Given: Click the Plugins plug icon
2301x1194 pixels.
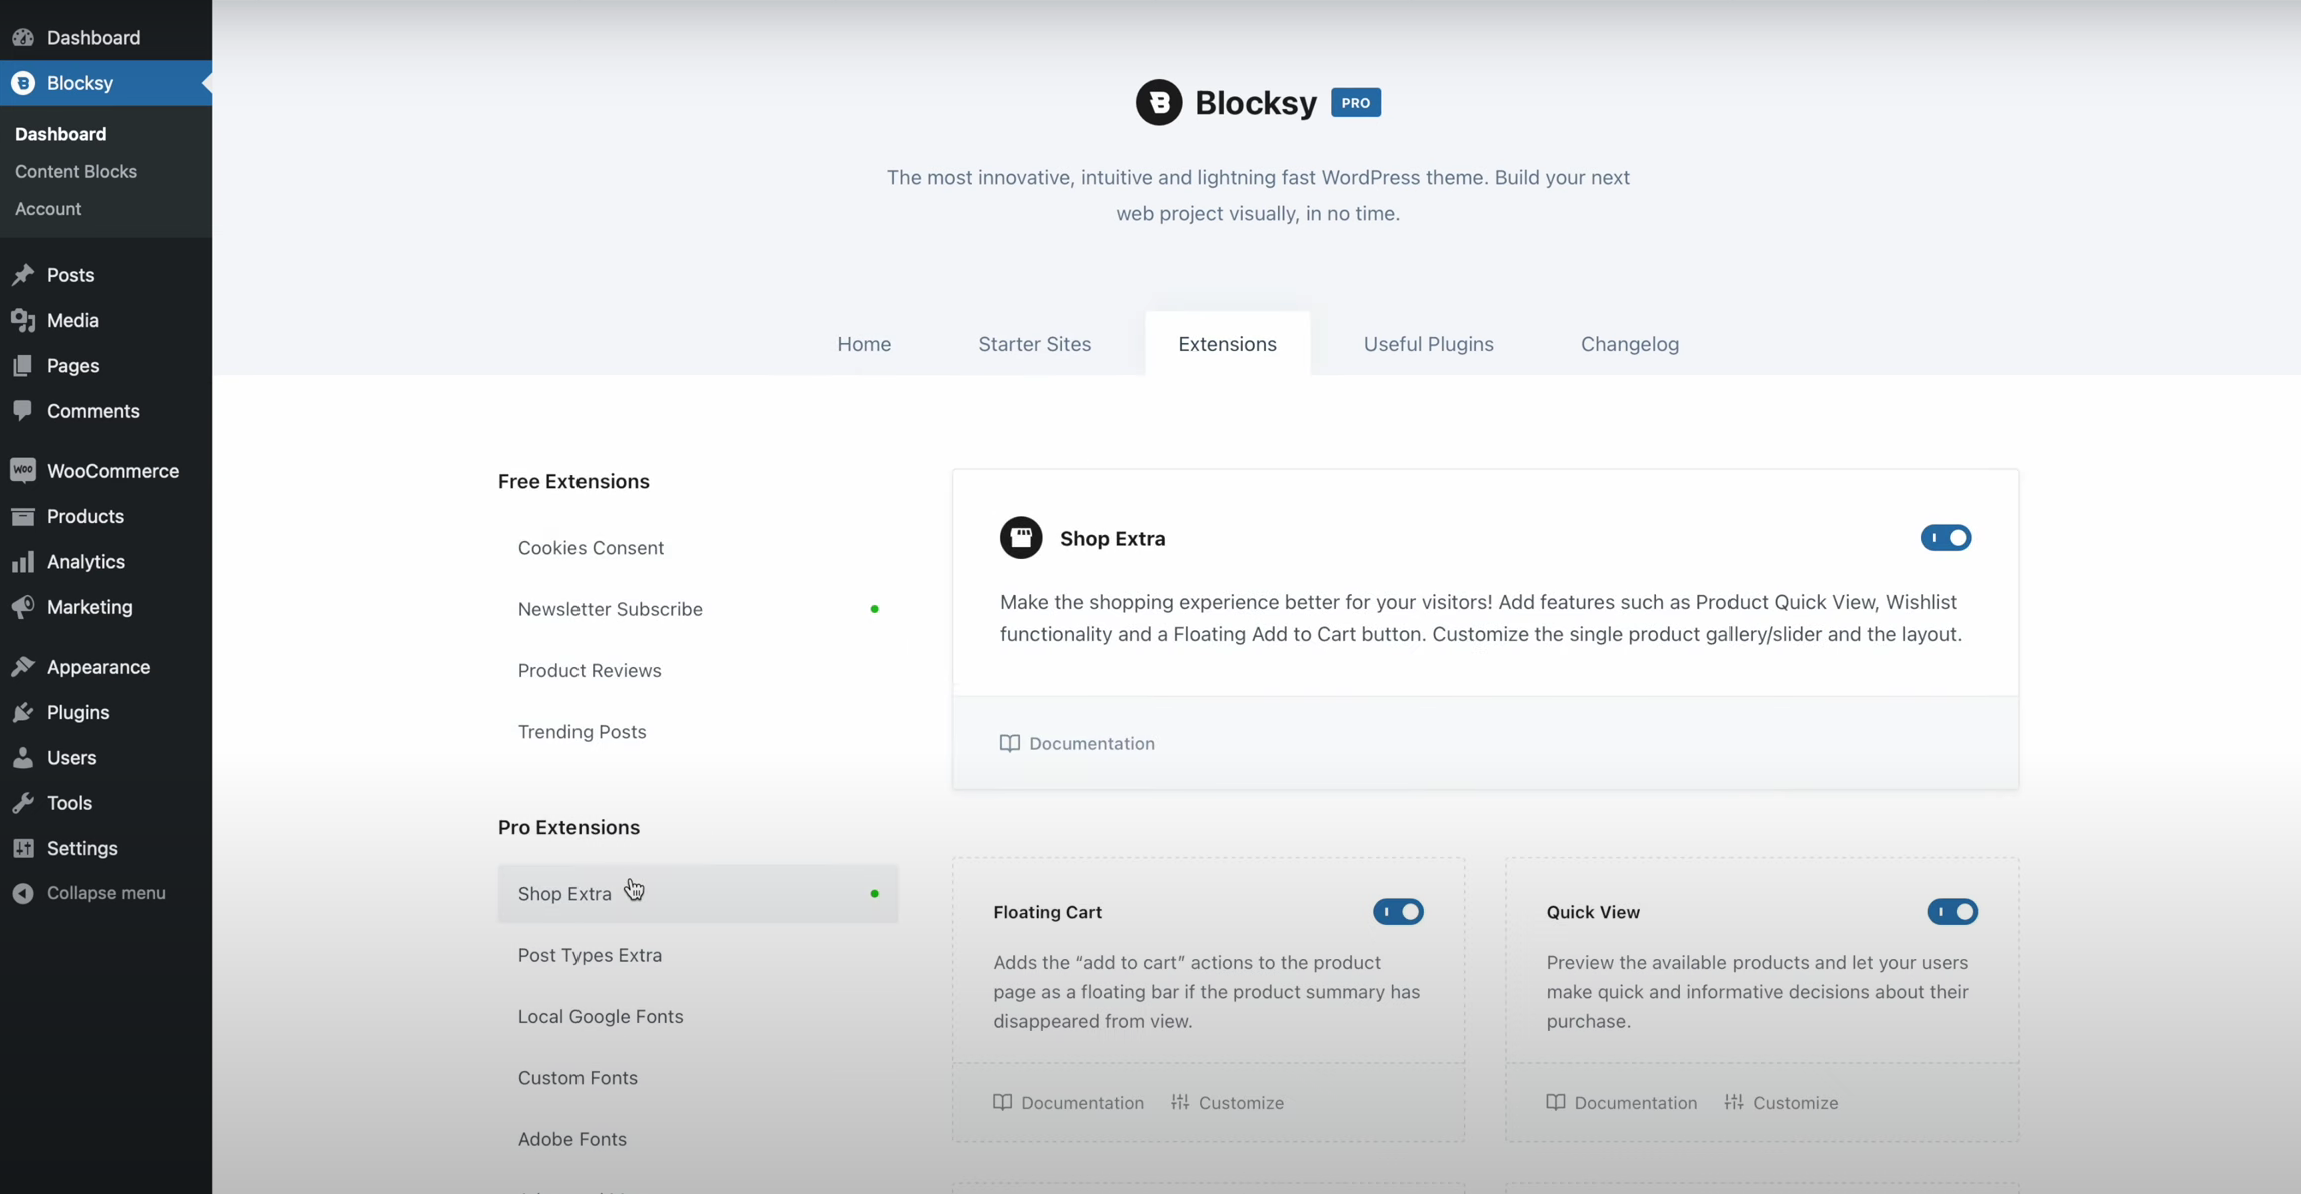Looking at the screenshot, I should click(x=22, y=712).
